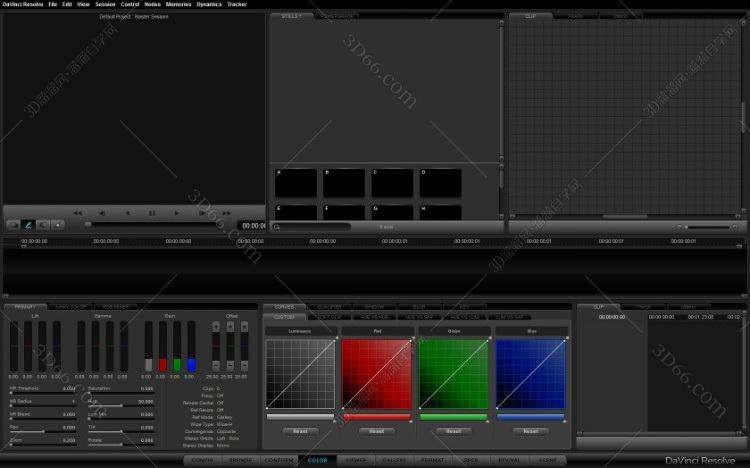Select the PRIMARY tab in color panel
The image size is (750, 468).
click(x=25, y=307)
